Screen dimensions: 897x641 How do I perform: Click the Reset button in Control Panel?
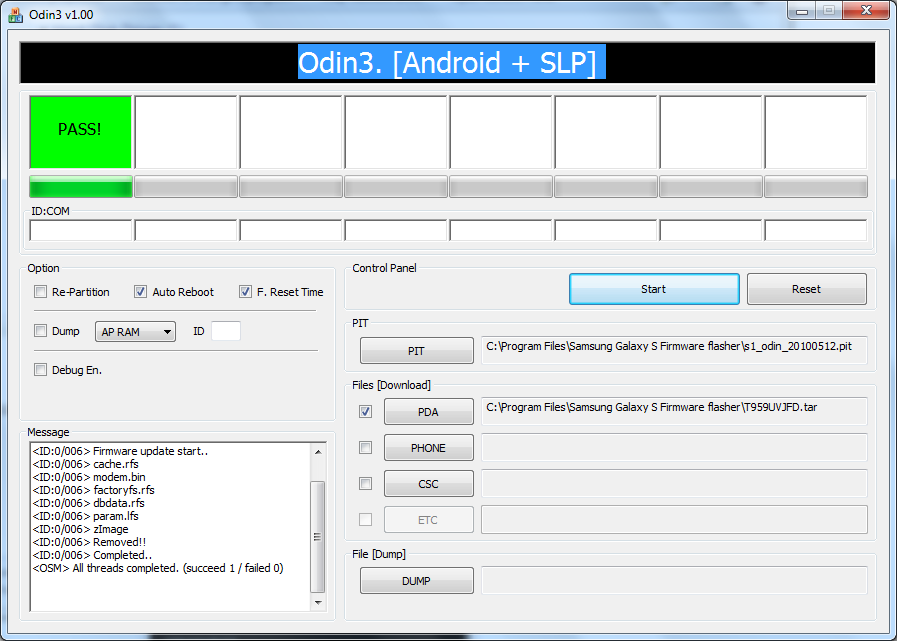coord(807,289)
